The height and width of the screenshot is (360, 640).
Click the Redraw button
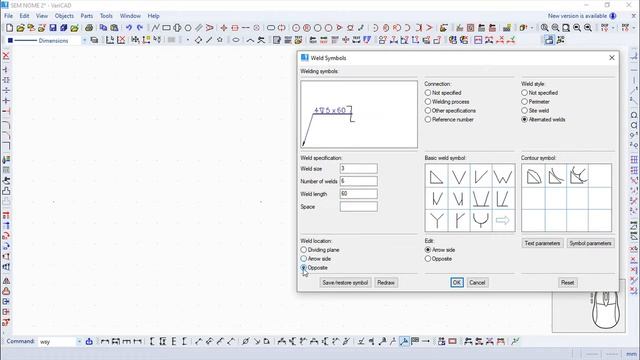tap(386, 282)
